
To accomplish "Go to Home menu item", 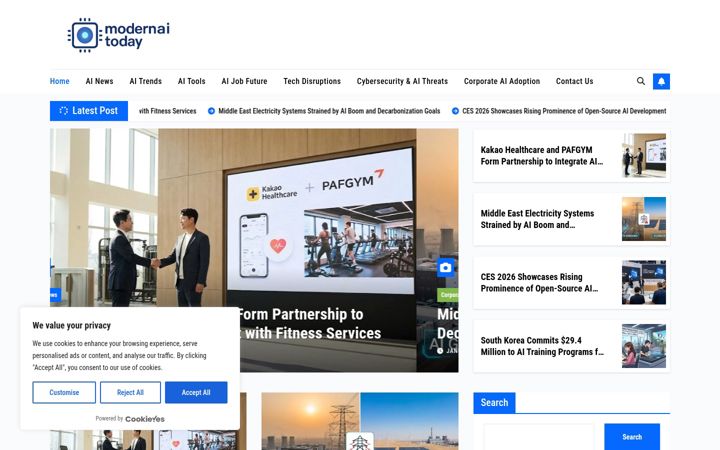I will [60, 81].
